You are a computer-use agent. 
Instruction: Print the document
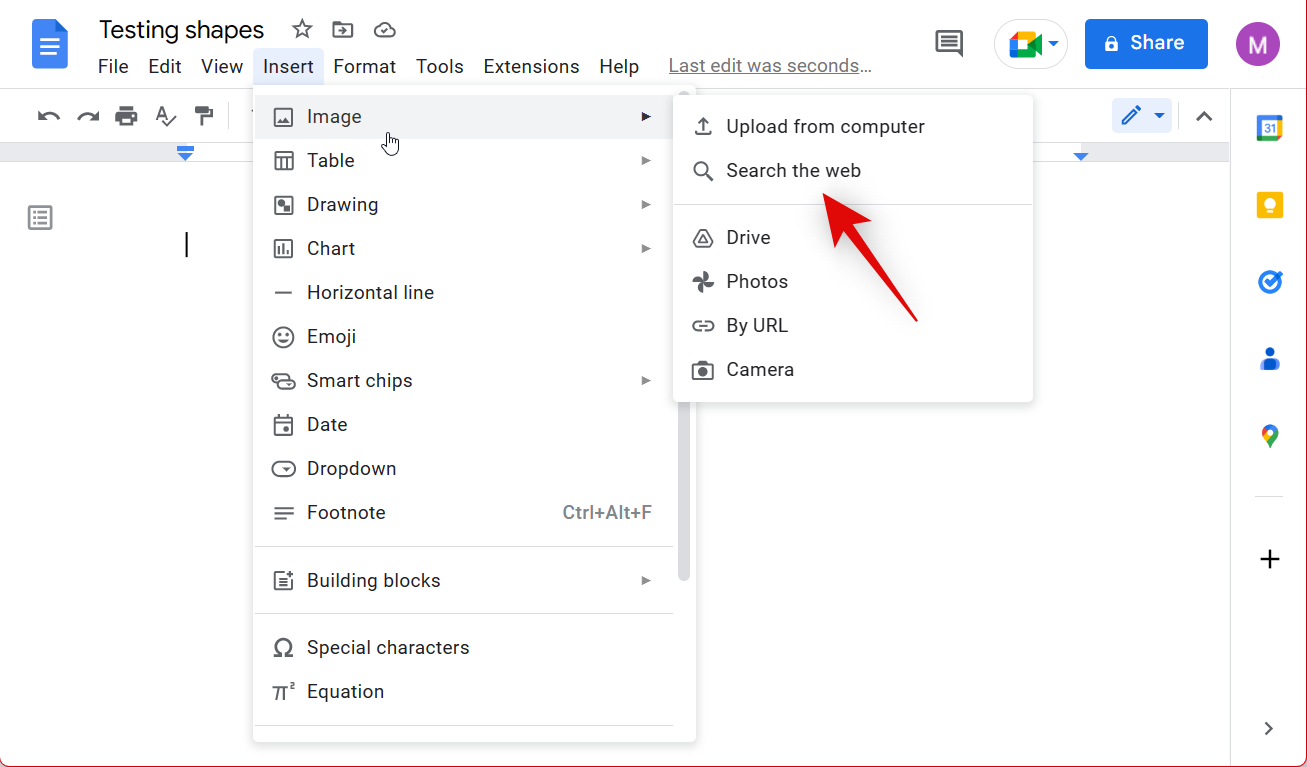126,116
